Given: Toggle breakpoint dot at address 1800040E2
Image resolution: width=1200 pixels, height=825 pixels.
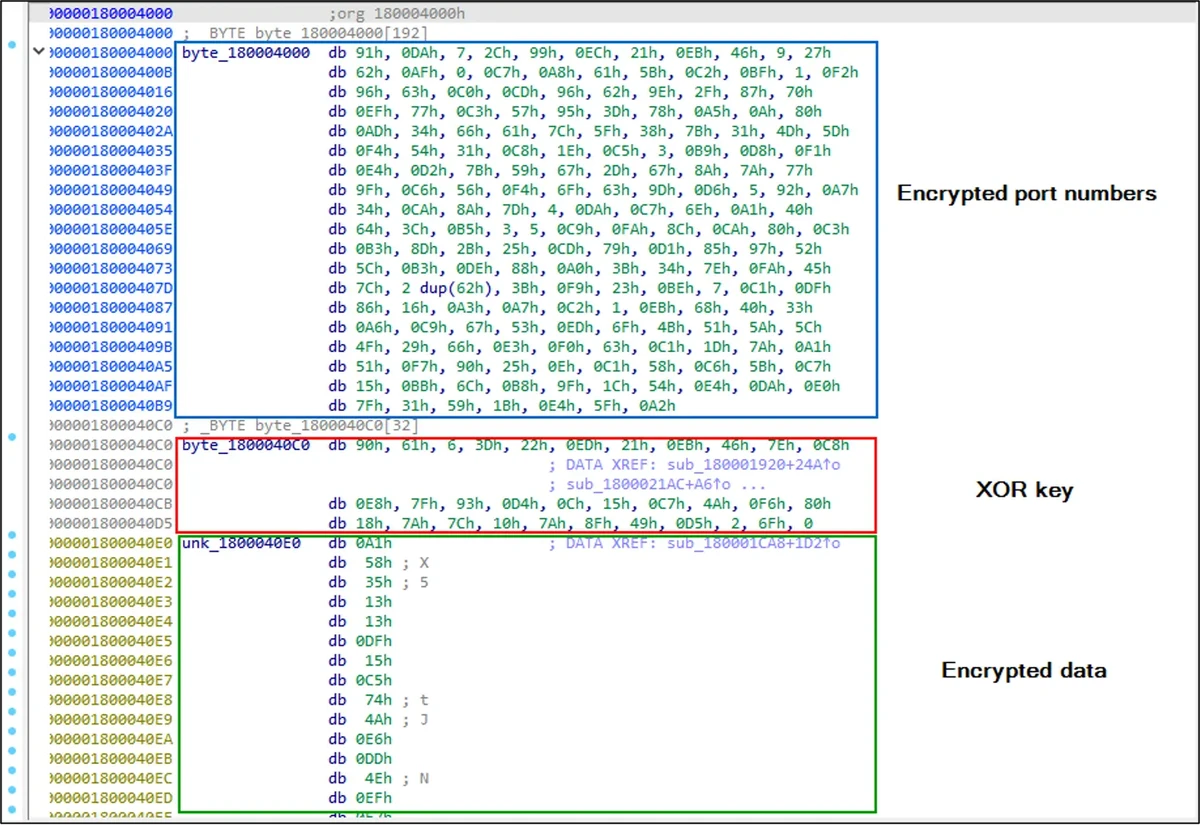Looking at the screenshot, I should (11, 582).
